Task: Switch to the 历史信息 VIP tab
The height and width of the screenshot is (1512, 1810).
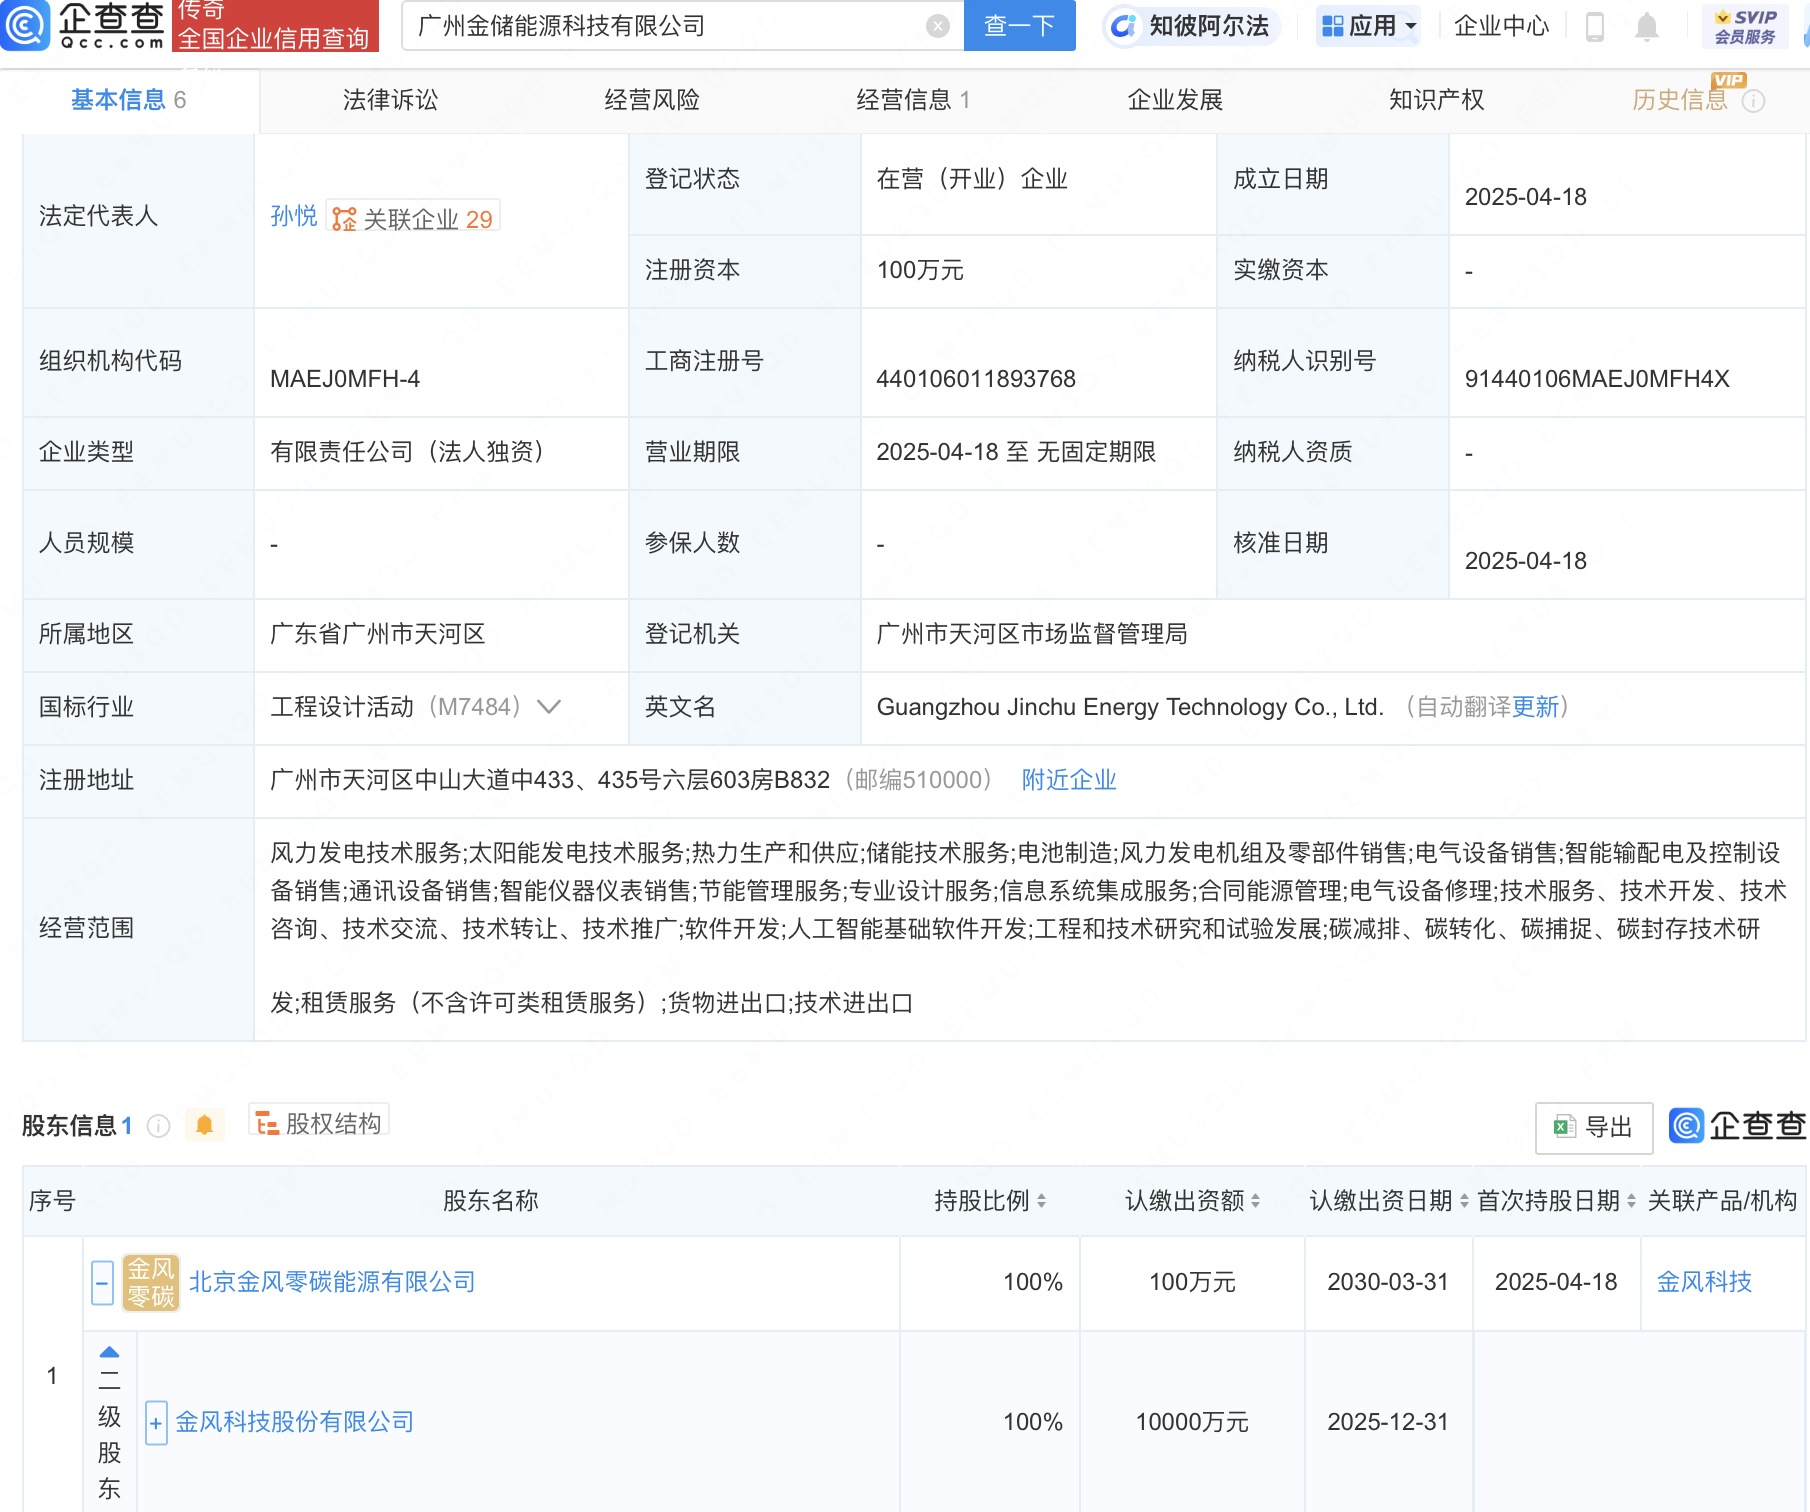Action: 1680,100
